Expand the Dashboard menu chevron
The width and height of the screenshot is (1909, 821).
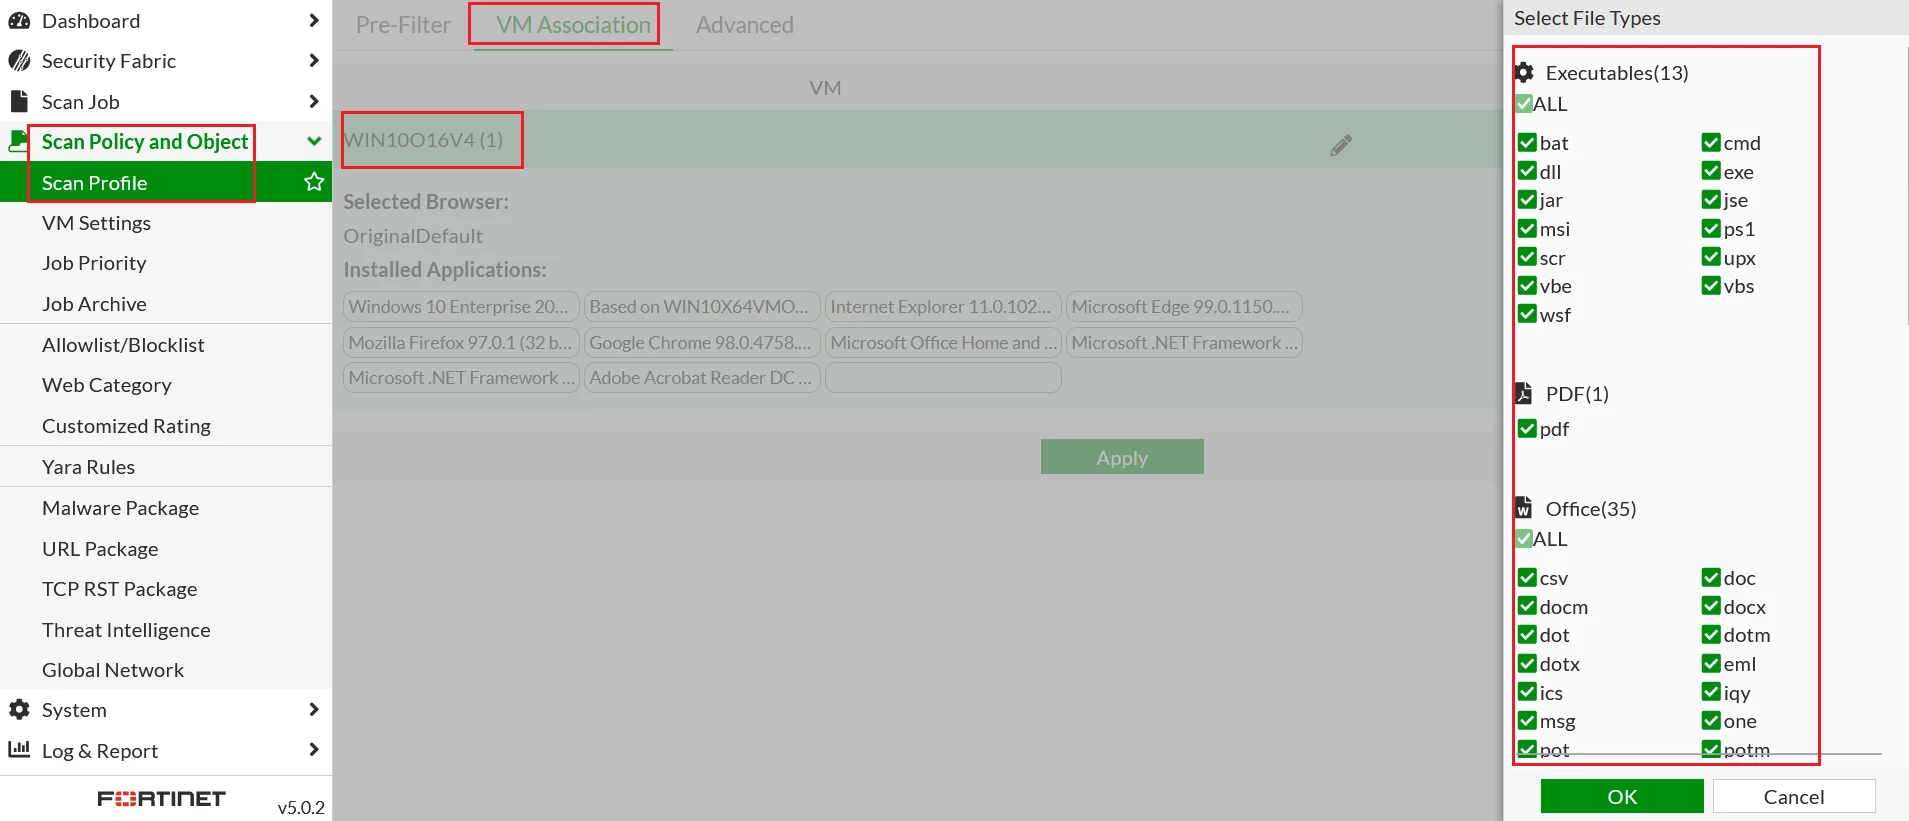point(314,21)
